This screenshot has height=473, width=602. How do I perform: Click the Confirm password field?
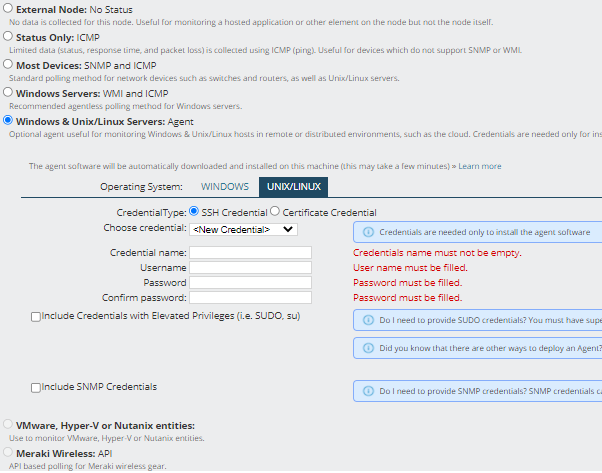[x=250, y=298]
